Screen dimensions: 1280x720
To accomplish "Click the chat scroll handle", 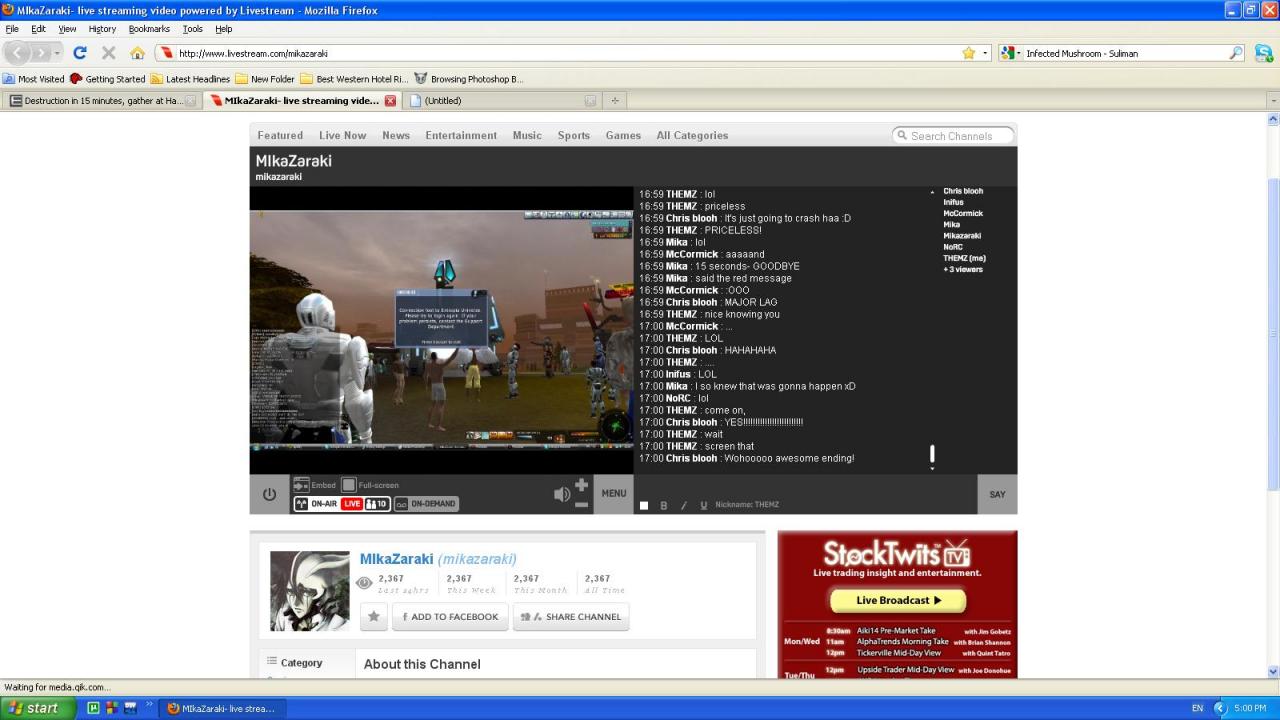I will point(932,455).
